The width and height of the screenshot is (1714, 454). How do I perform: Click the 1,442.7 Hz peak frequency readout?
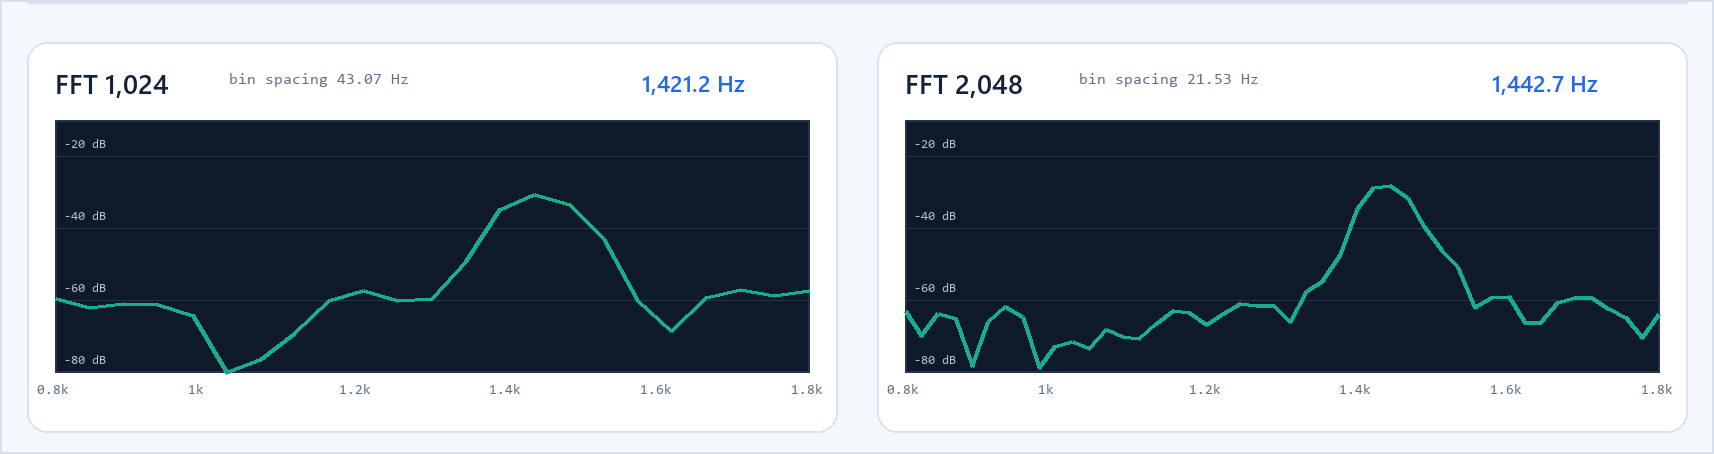[x=1544, y=84]
